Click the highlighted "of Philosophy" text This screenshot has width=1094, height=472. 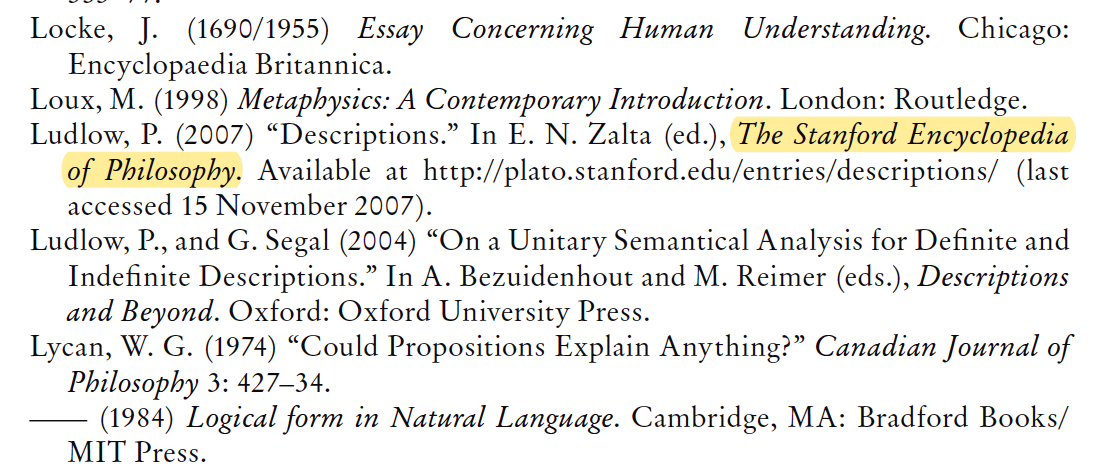152,171
